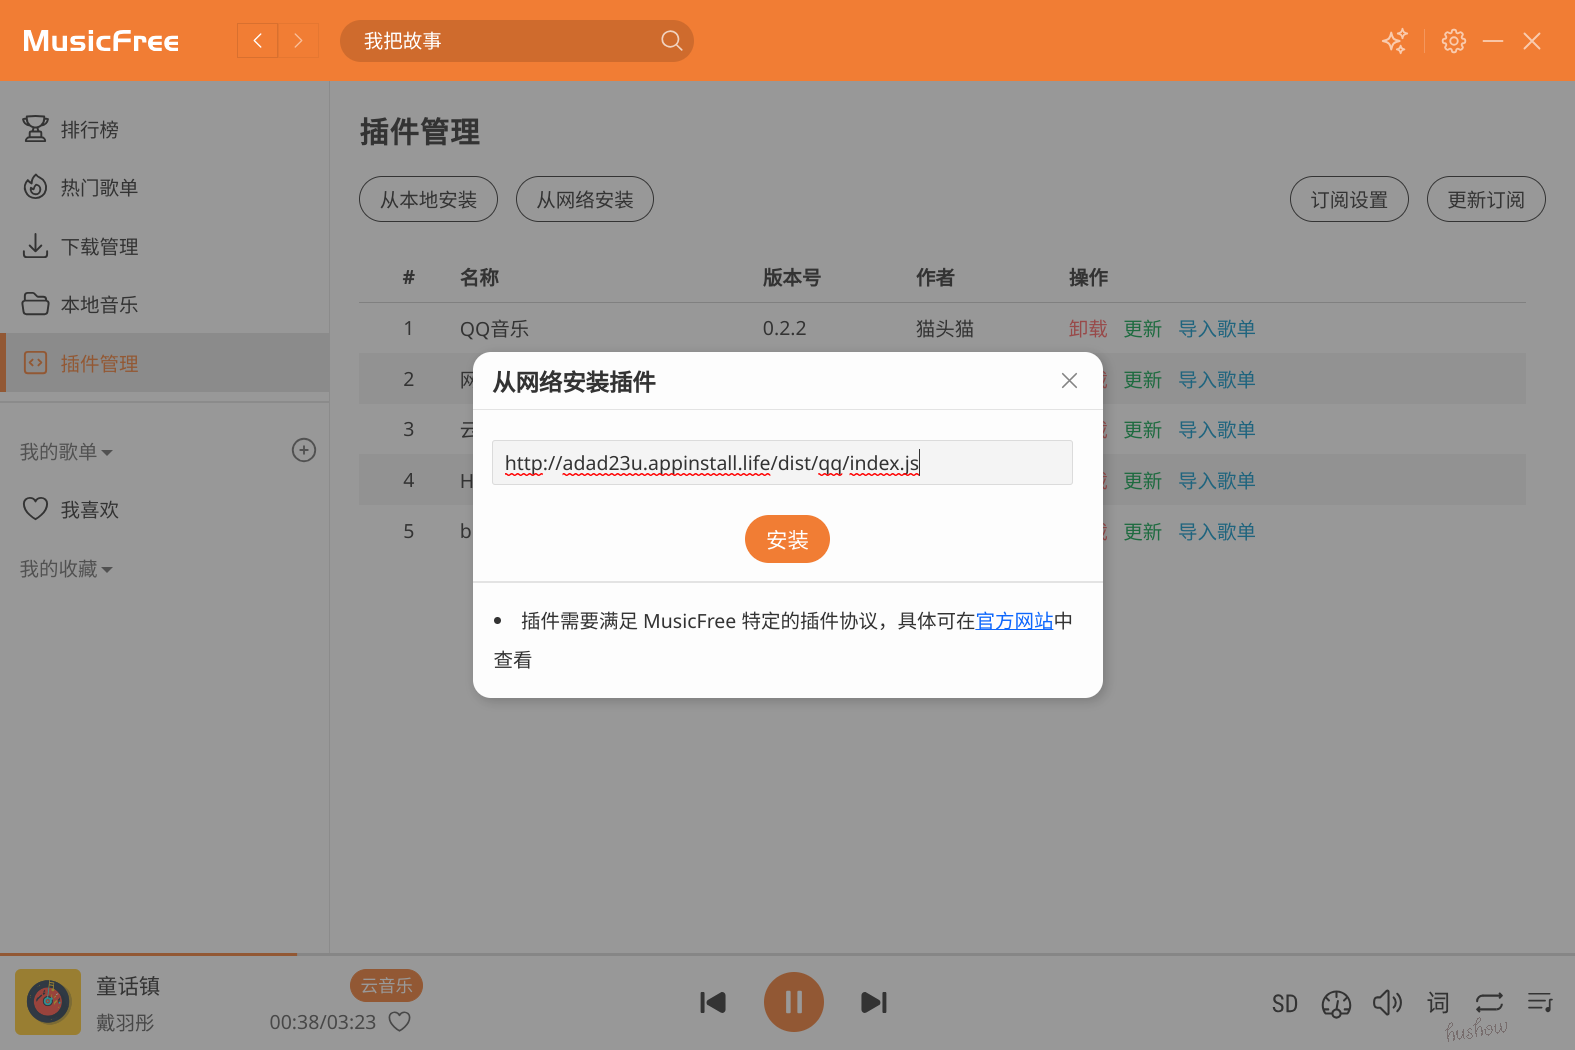
Task: Go forward with the navigation arrow
Action: pyautogui.click(x=298, y=41)
